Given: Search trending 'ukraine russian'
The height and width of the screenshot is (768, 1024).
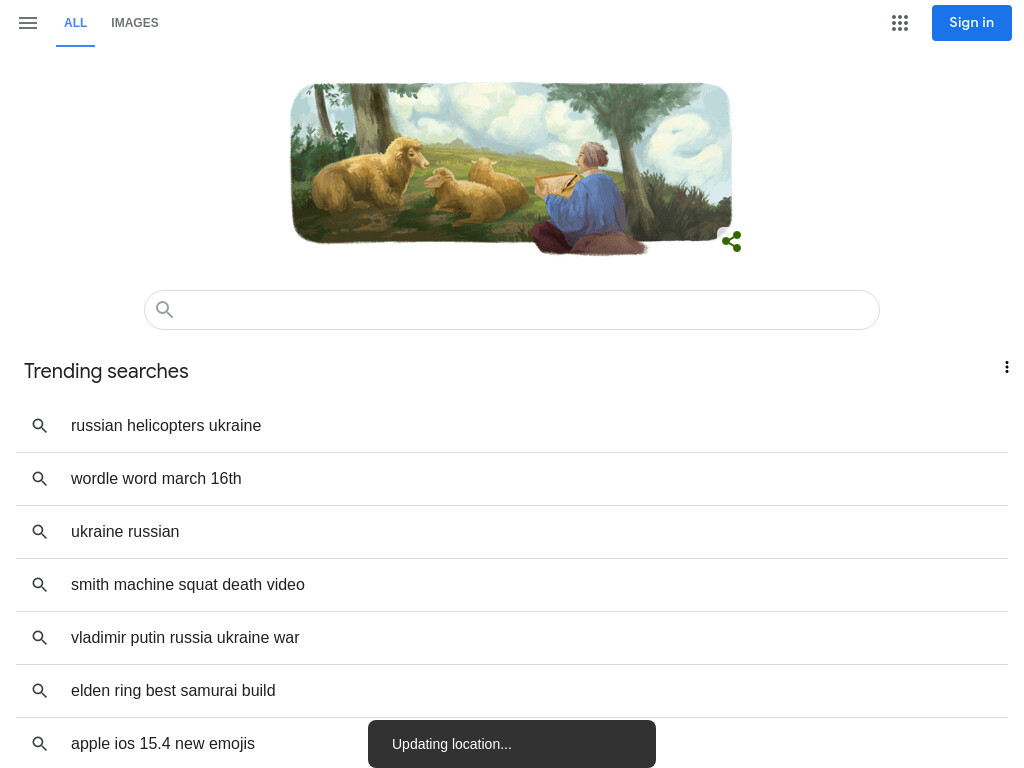Looking at the screenshot, I should tap(512, 532).
